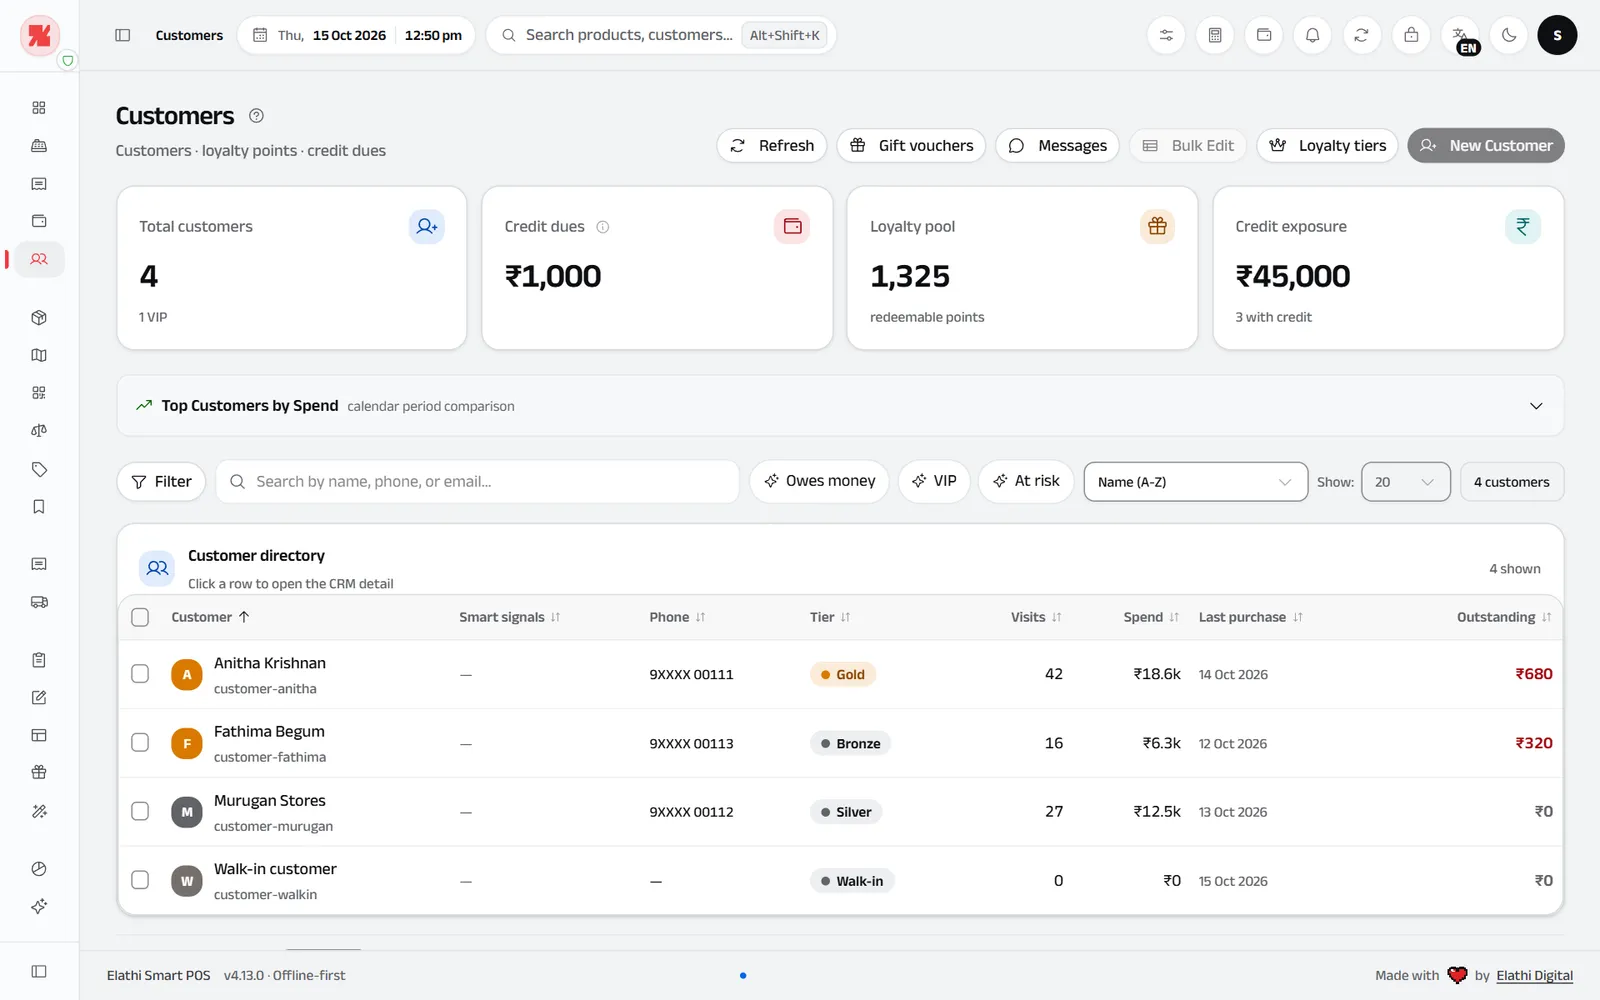Check the Anitha Krishnan row checkbox
Image resolution: width=1600 pixels, height=1000 pixels.
(140, 674)
